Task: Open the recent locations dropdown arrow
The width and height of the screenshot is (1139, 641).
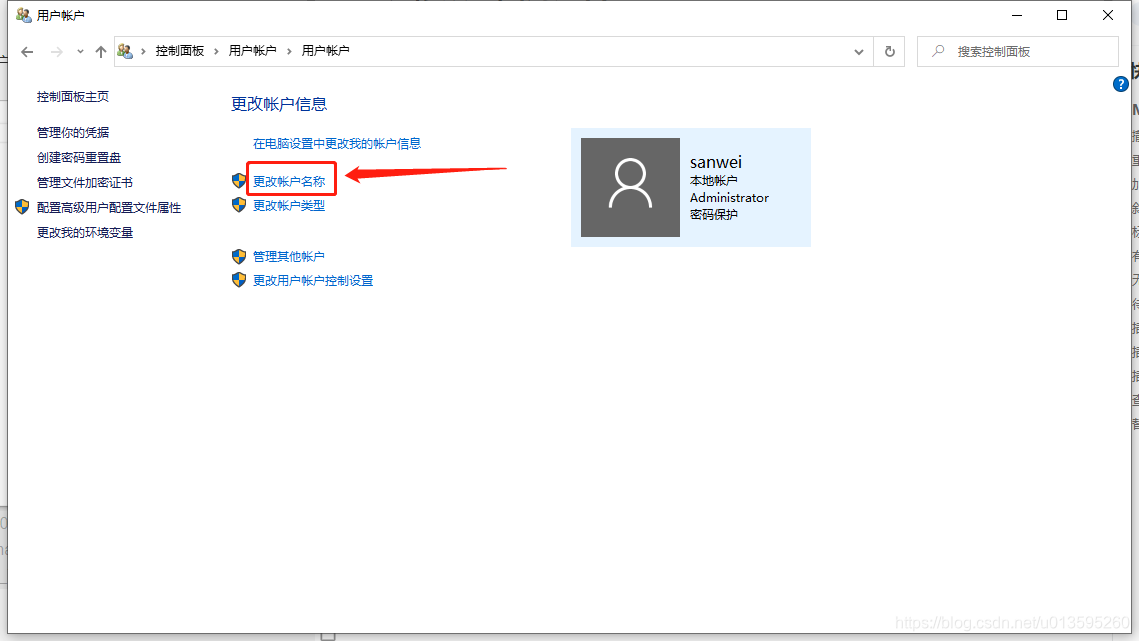Action: click(x=80, y=52)
